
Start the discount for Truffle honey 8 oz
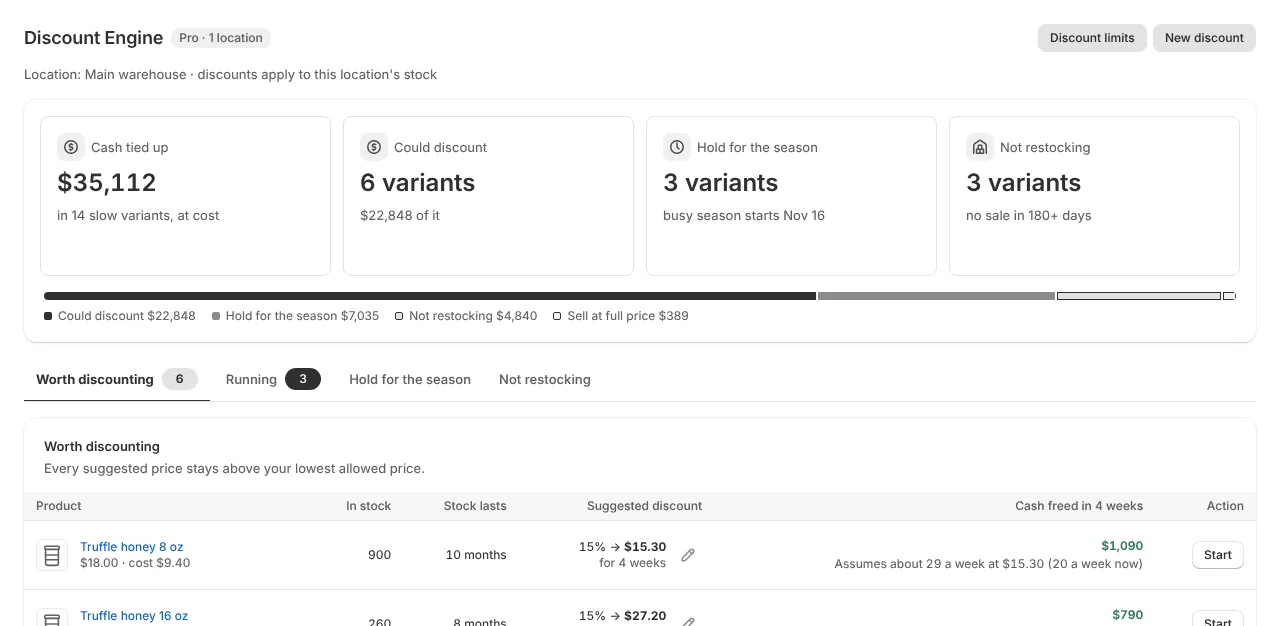coord(1218,555)
